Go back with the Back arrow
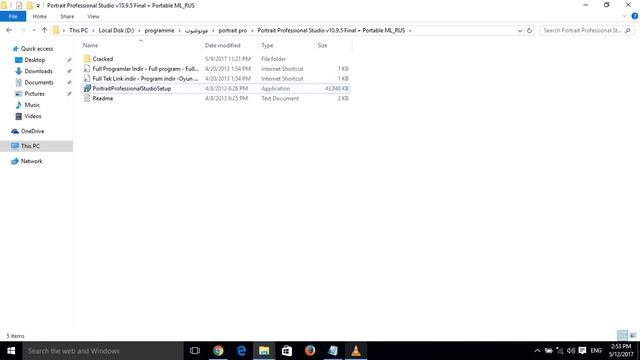Image resolution: width=640 pixels, height=360 pixels. pos(9,30)
